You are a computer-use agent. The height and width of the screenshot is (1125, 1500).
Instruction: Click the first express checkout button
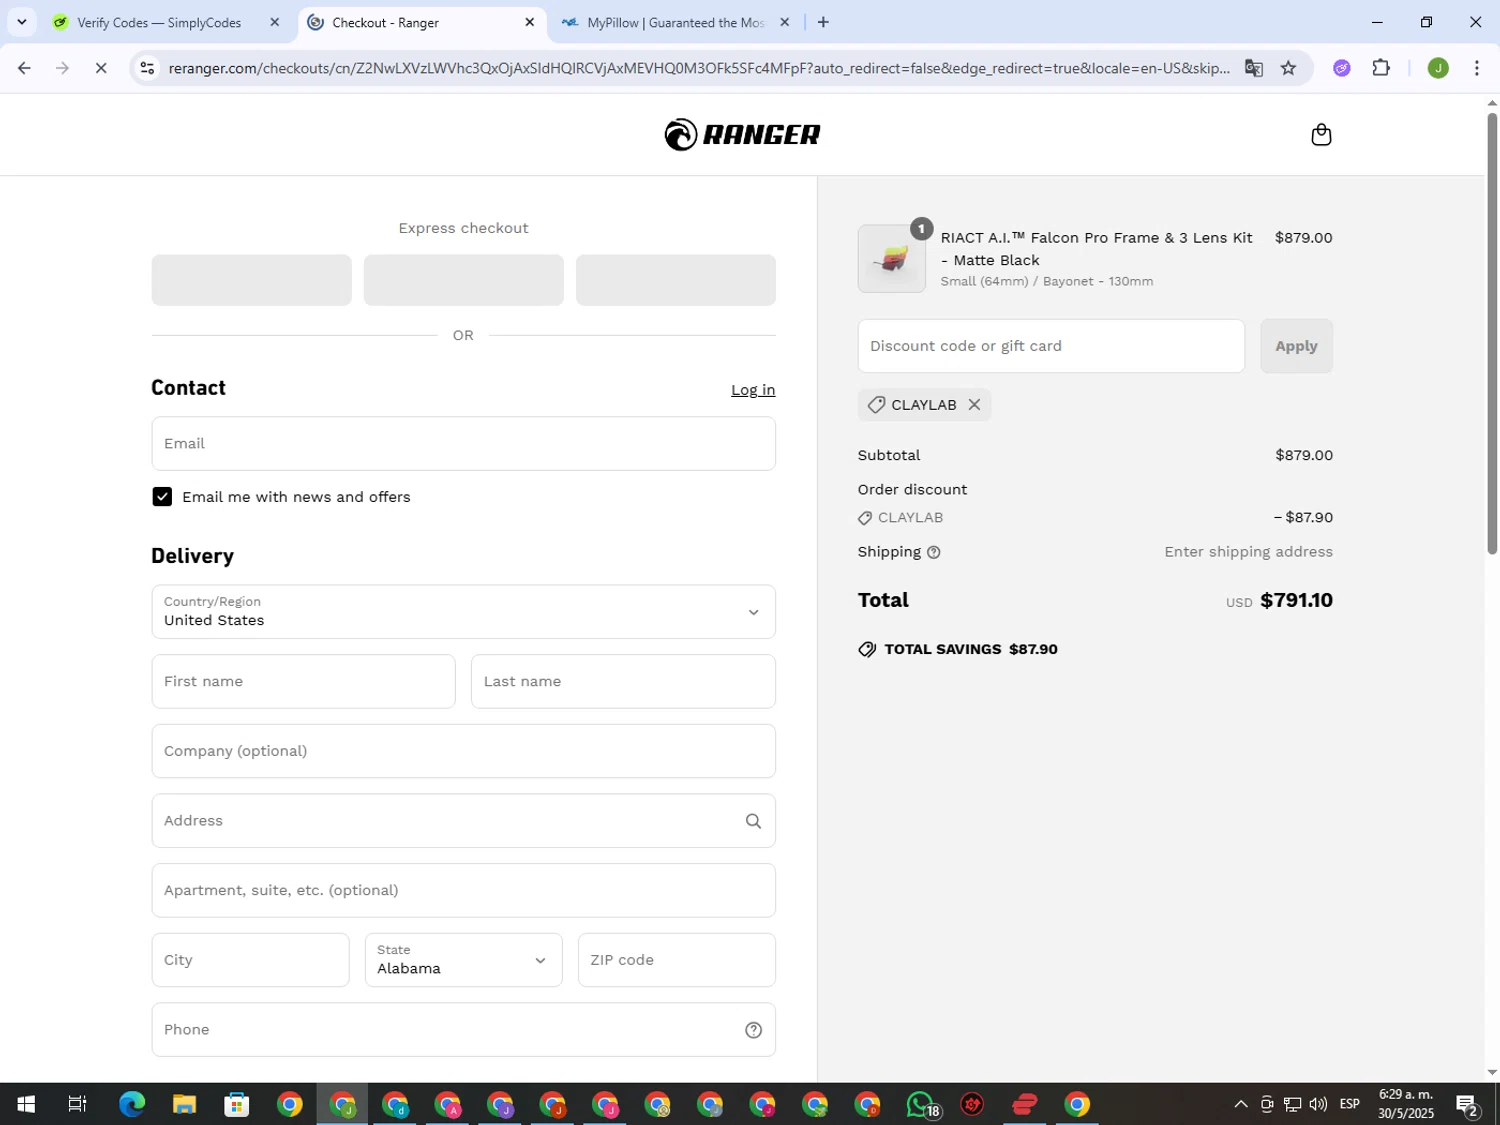click(x=251, y=280)
